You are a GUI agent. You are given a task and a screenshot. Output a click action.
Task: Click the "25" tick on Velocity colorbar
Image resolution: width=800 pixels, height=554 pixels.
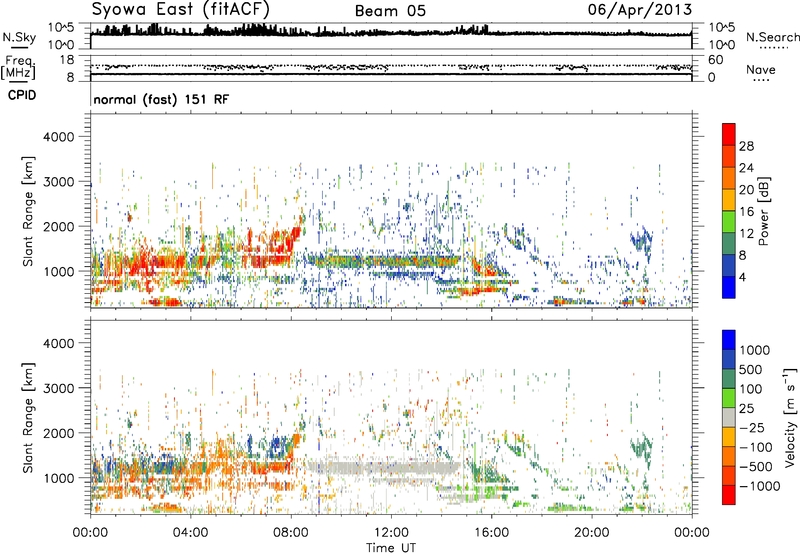pos(747,409)
